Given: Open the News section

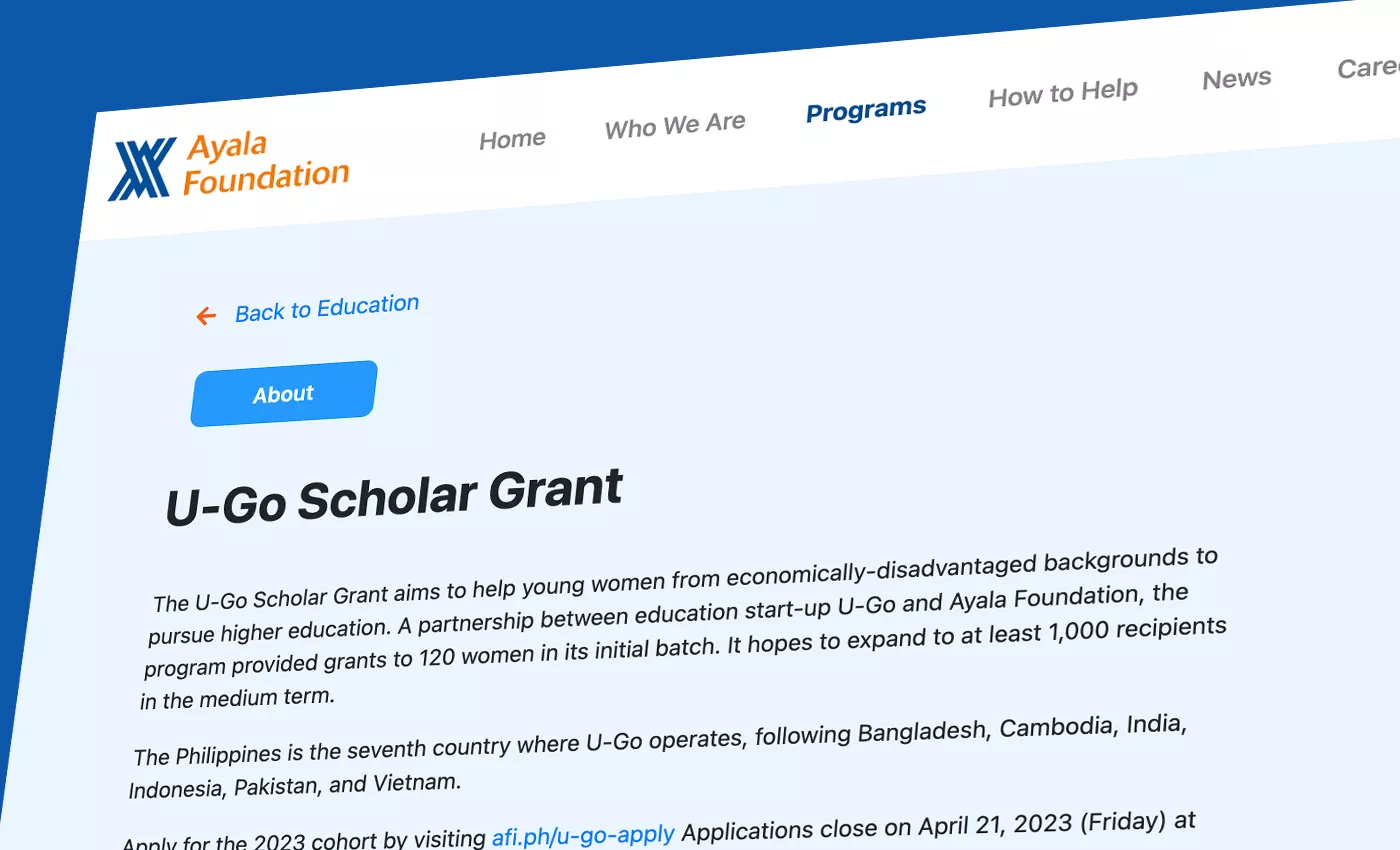Looking at the screenshot, I should (1236, 78).
